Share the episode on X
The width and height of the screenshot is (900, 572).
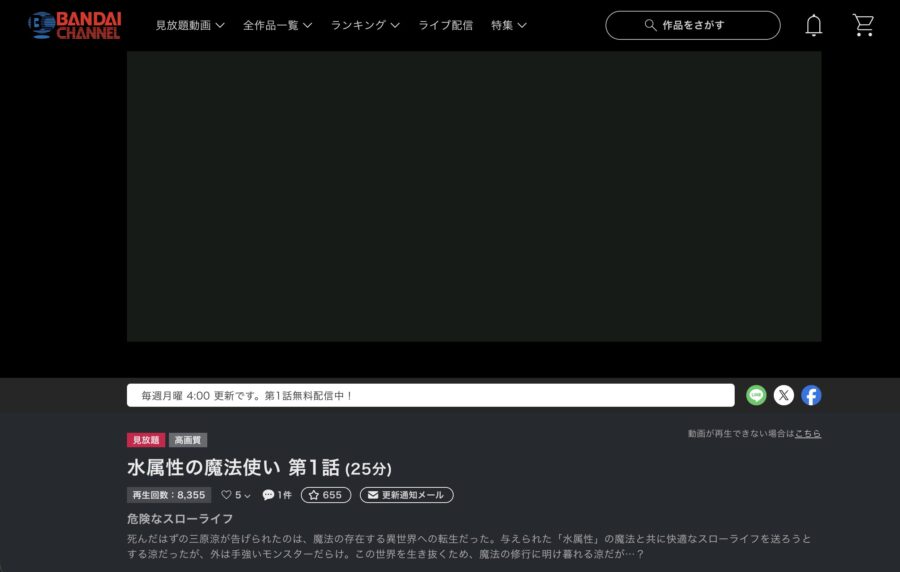pyautogui.click(x=784, y=395)
